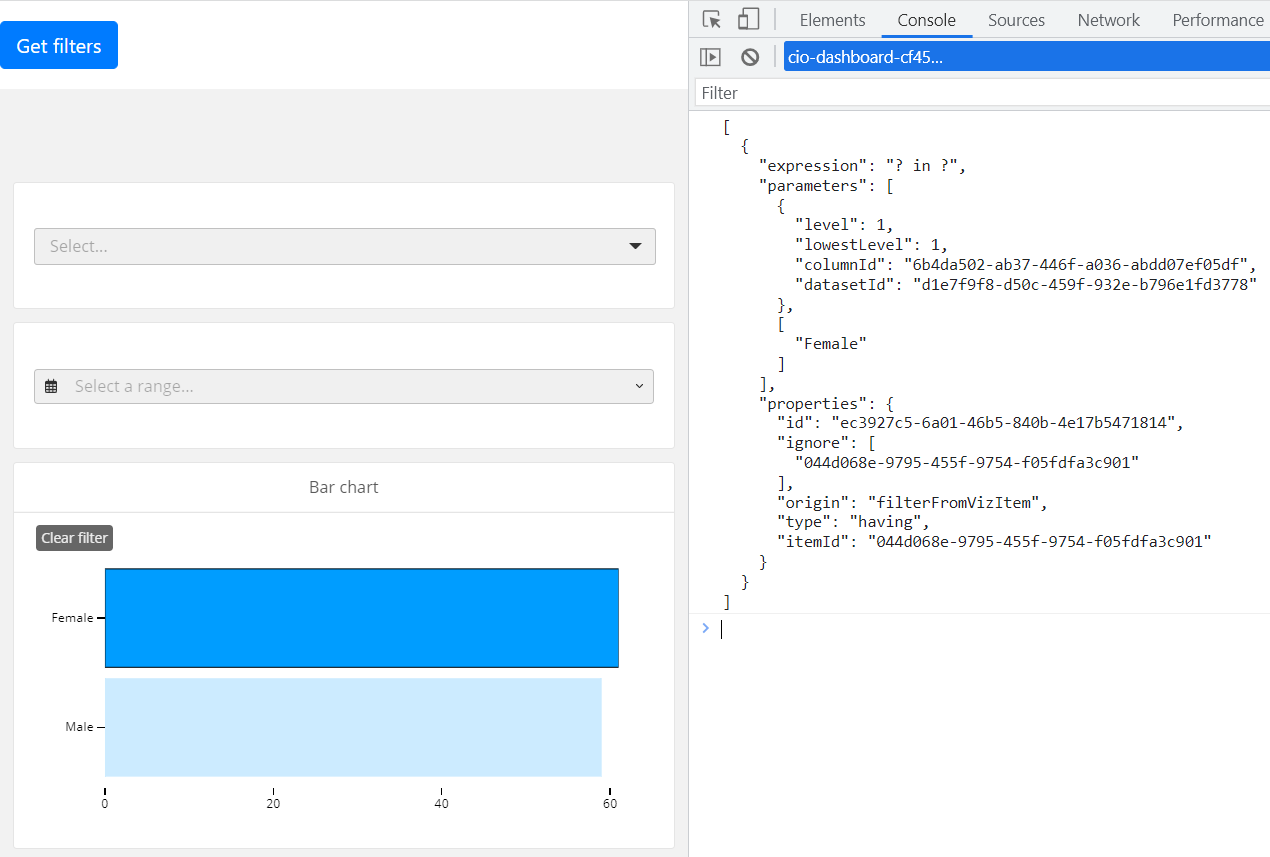Open the Select a range date dropdown
The width and height of the screenshot is (1270, 857).
tap(344, 387)
